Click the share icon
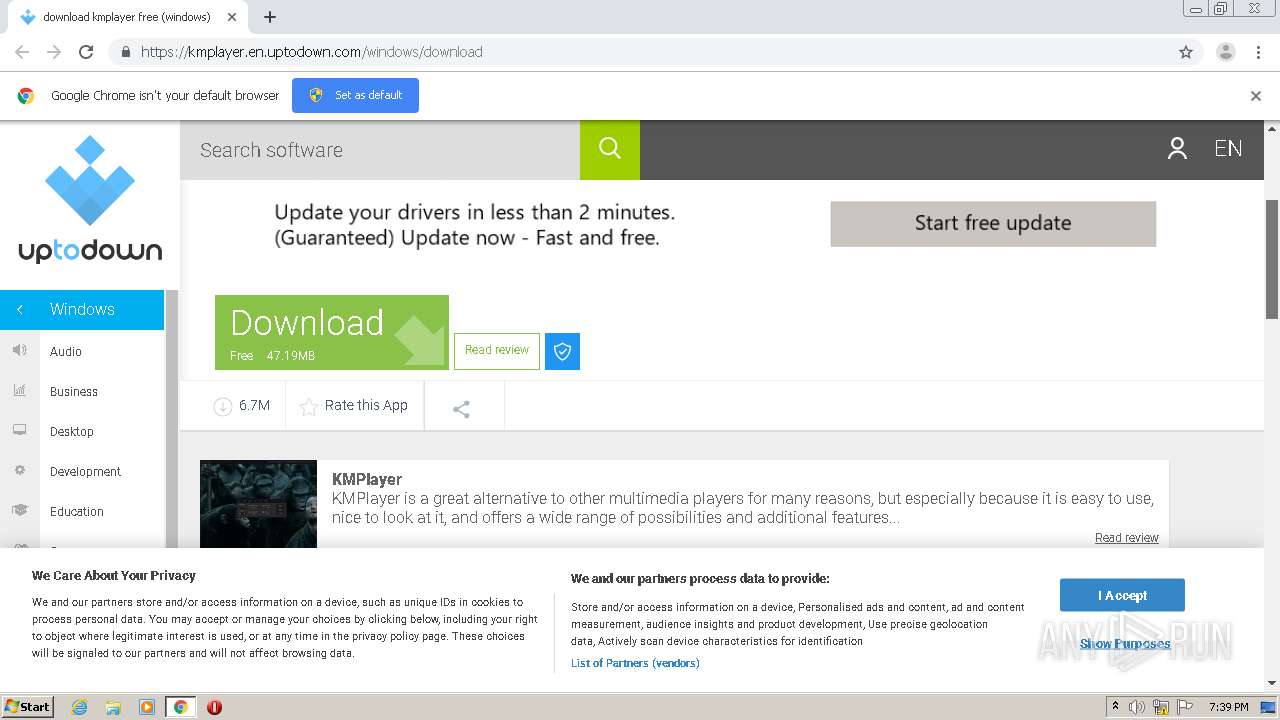The width and height of the screenshot is (1280, 720). (x=461, y=409)
